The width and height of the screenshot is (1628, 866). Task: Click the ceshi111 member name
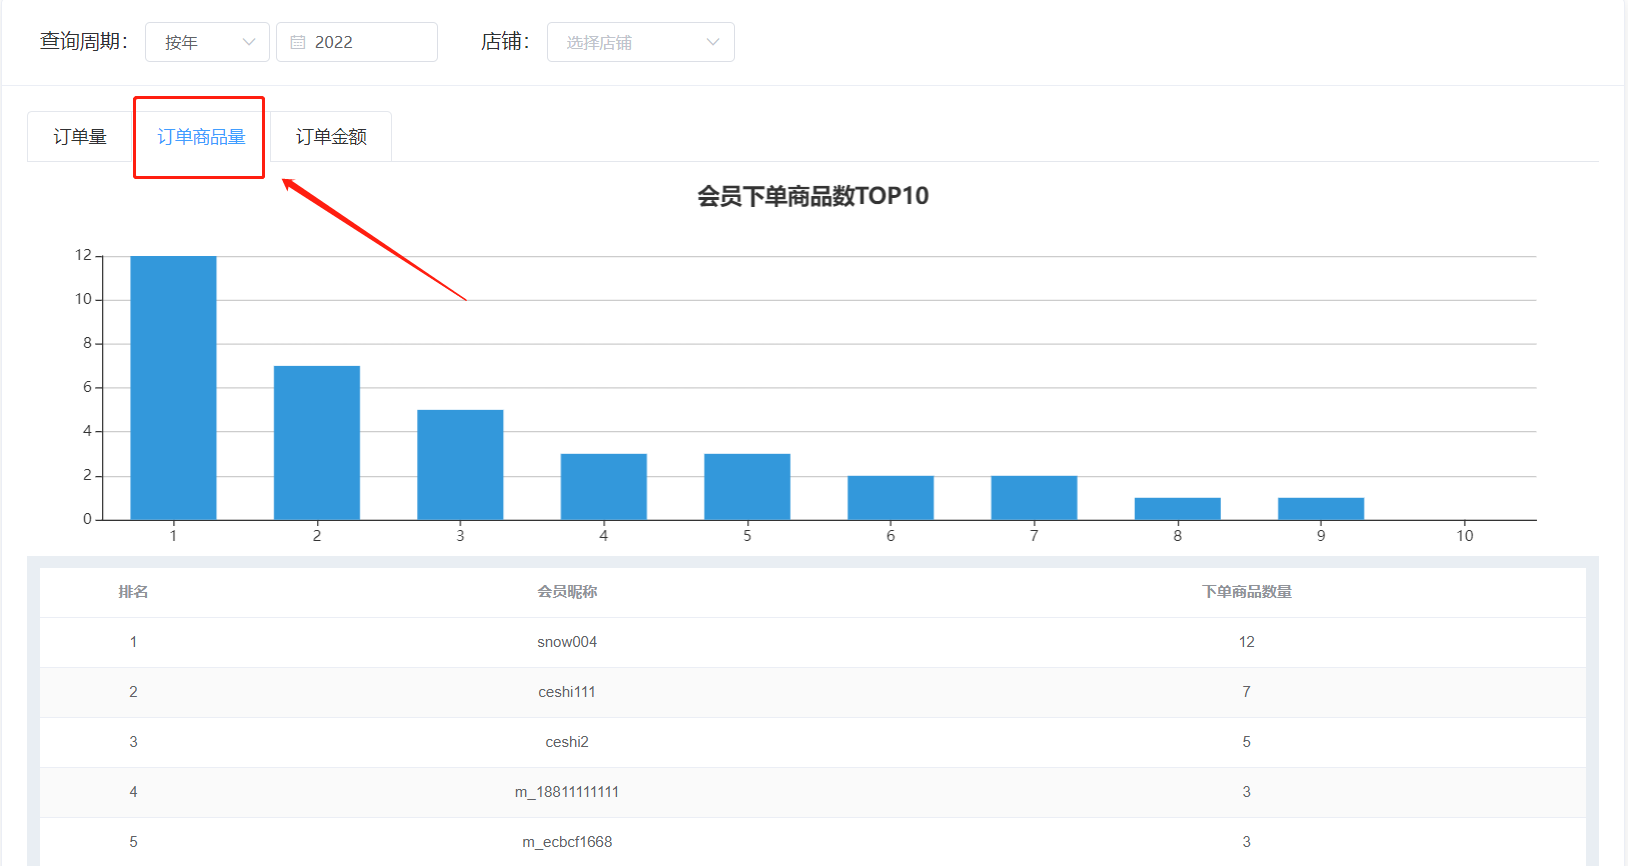567,692
